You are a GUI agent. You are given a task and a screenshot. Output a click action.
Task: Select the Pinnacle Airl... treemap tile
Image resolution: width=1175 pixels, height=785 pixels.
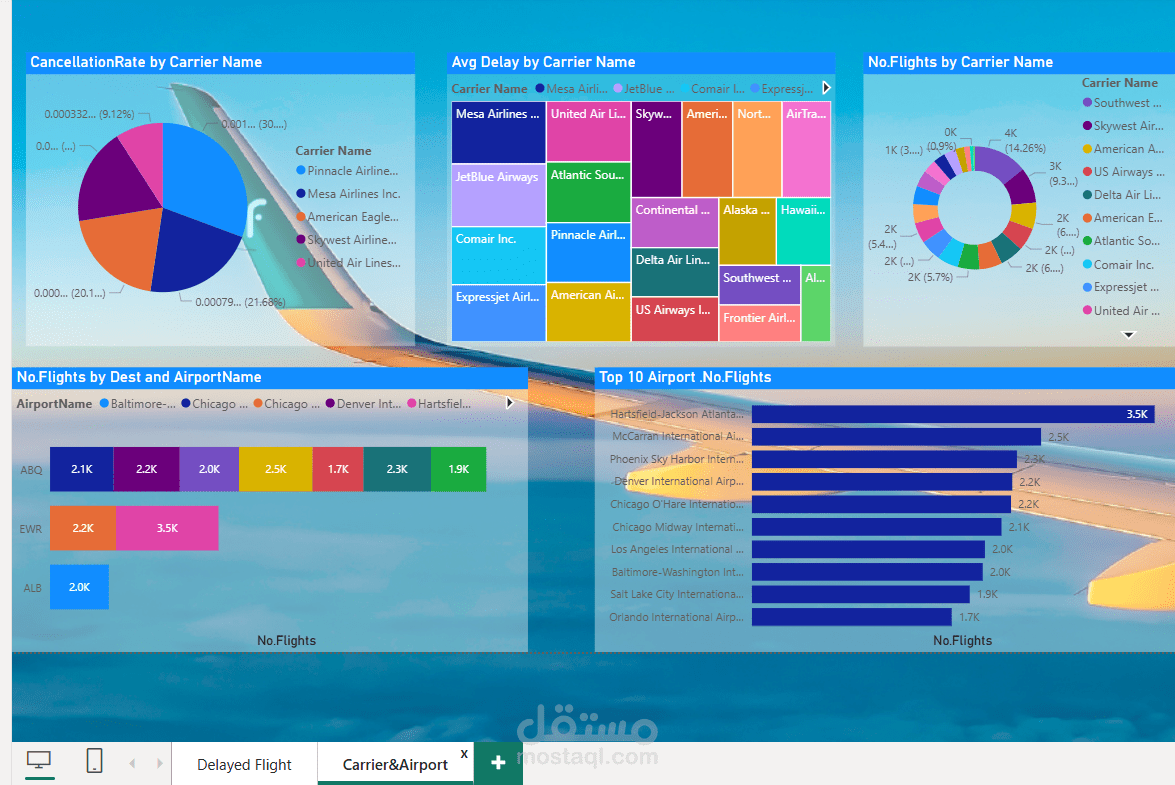point(588,252)
